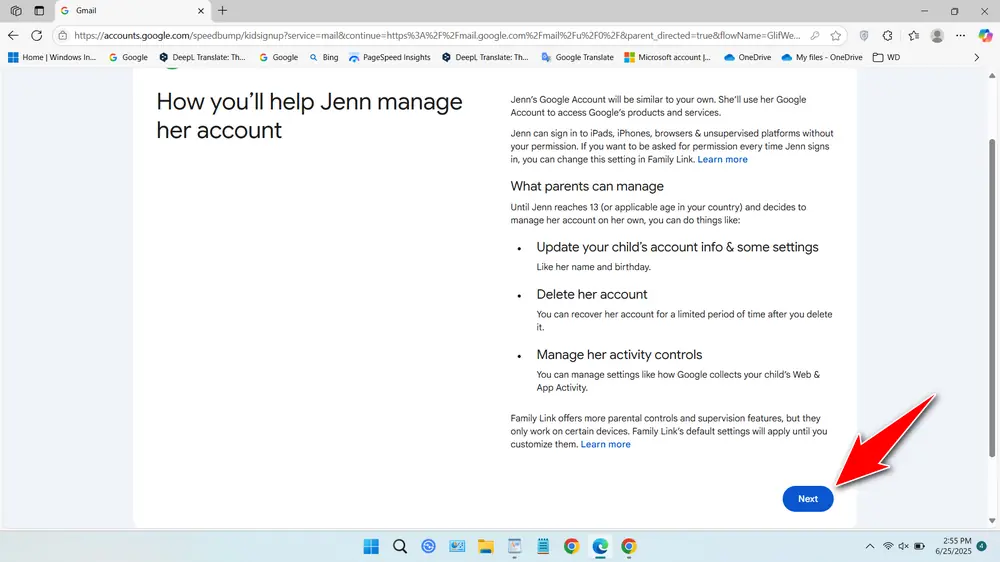Open Windows taskbar search
Viewport: 1000px width, 562px height.
coord(400,547)
